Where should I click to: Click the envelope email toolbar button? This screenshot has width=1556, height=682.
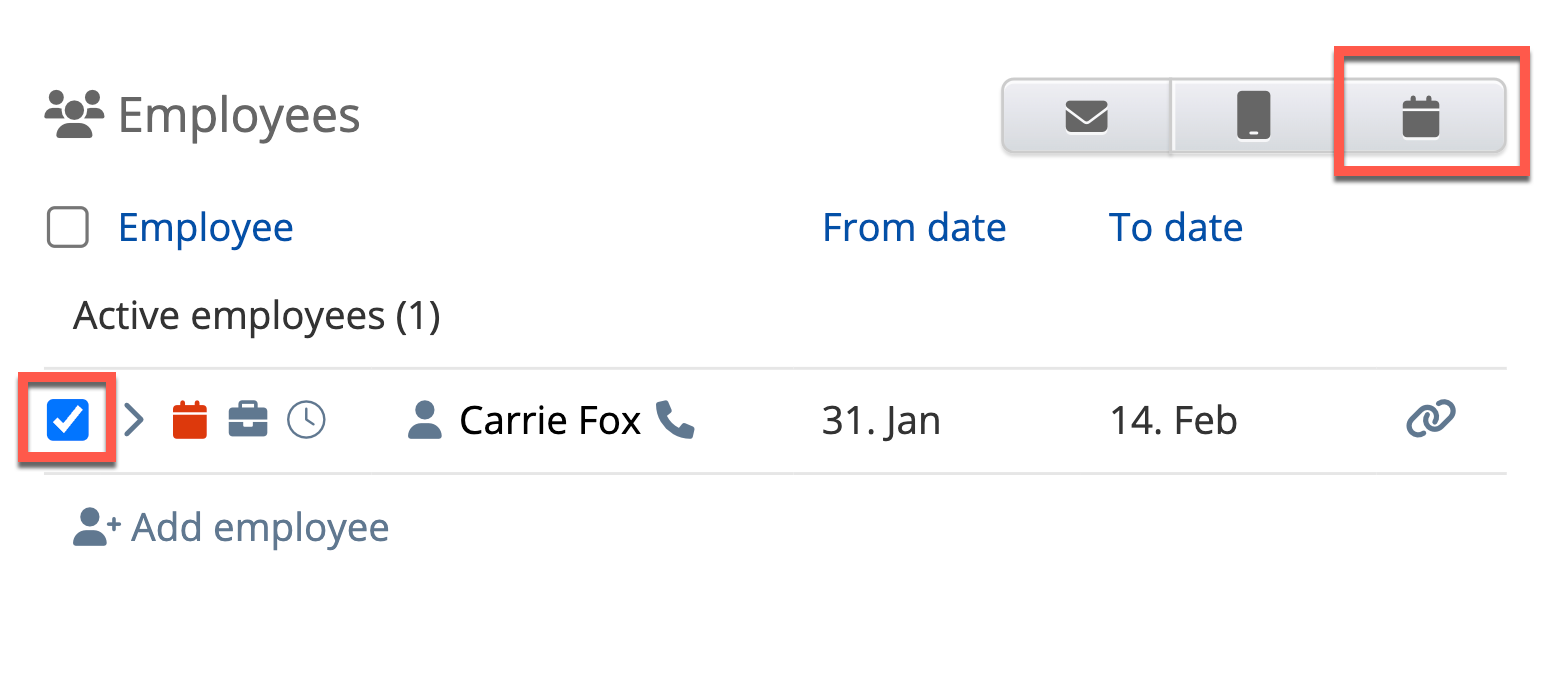point(1086,117)
